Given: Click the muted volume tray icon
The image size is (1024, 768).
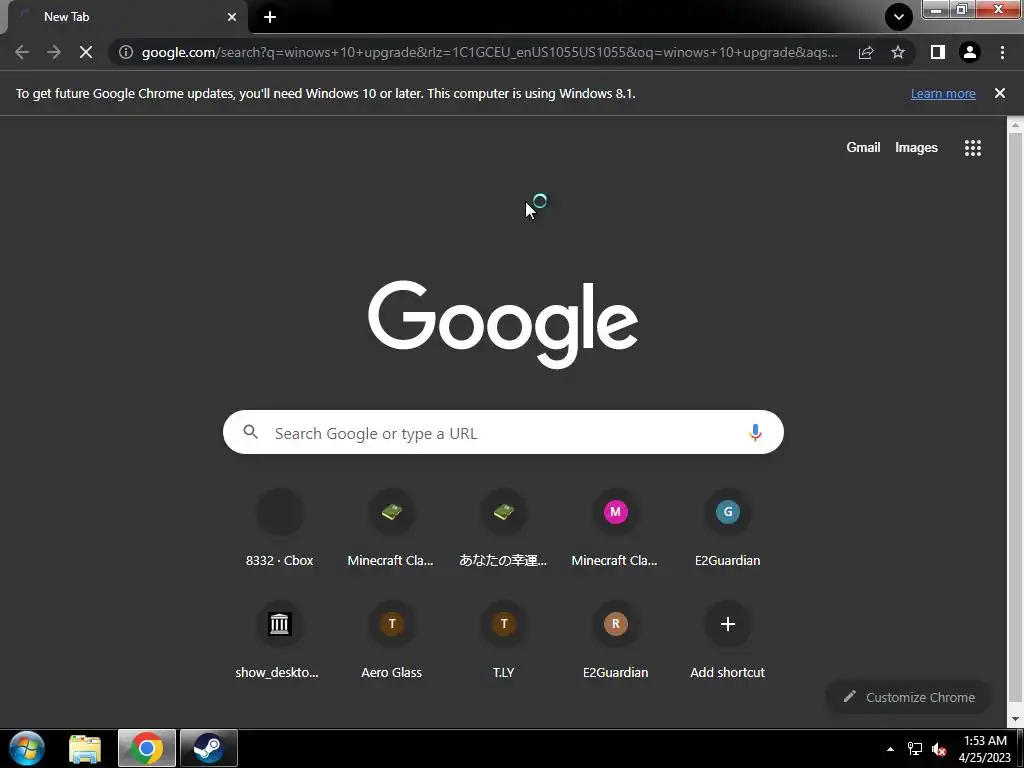Looking at the screenshot, I should pos(939,749).
